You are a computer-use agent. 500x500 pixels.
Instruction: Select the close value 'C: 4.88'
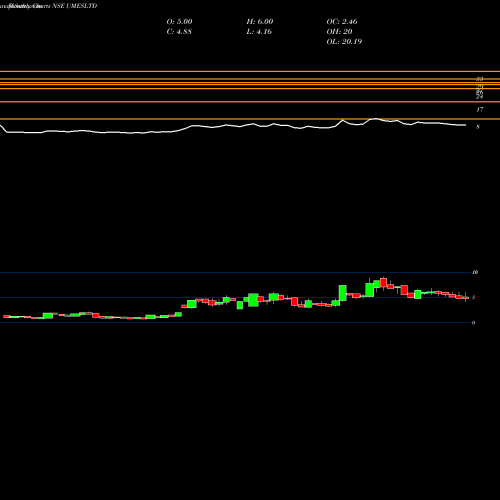pos(179,32)
